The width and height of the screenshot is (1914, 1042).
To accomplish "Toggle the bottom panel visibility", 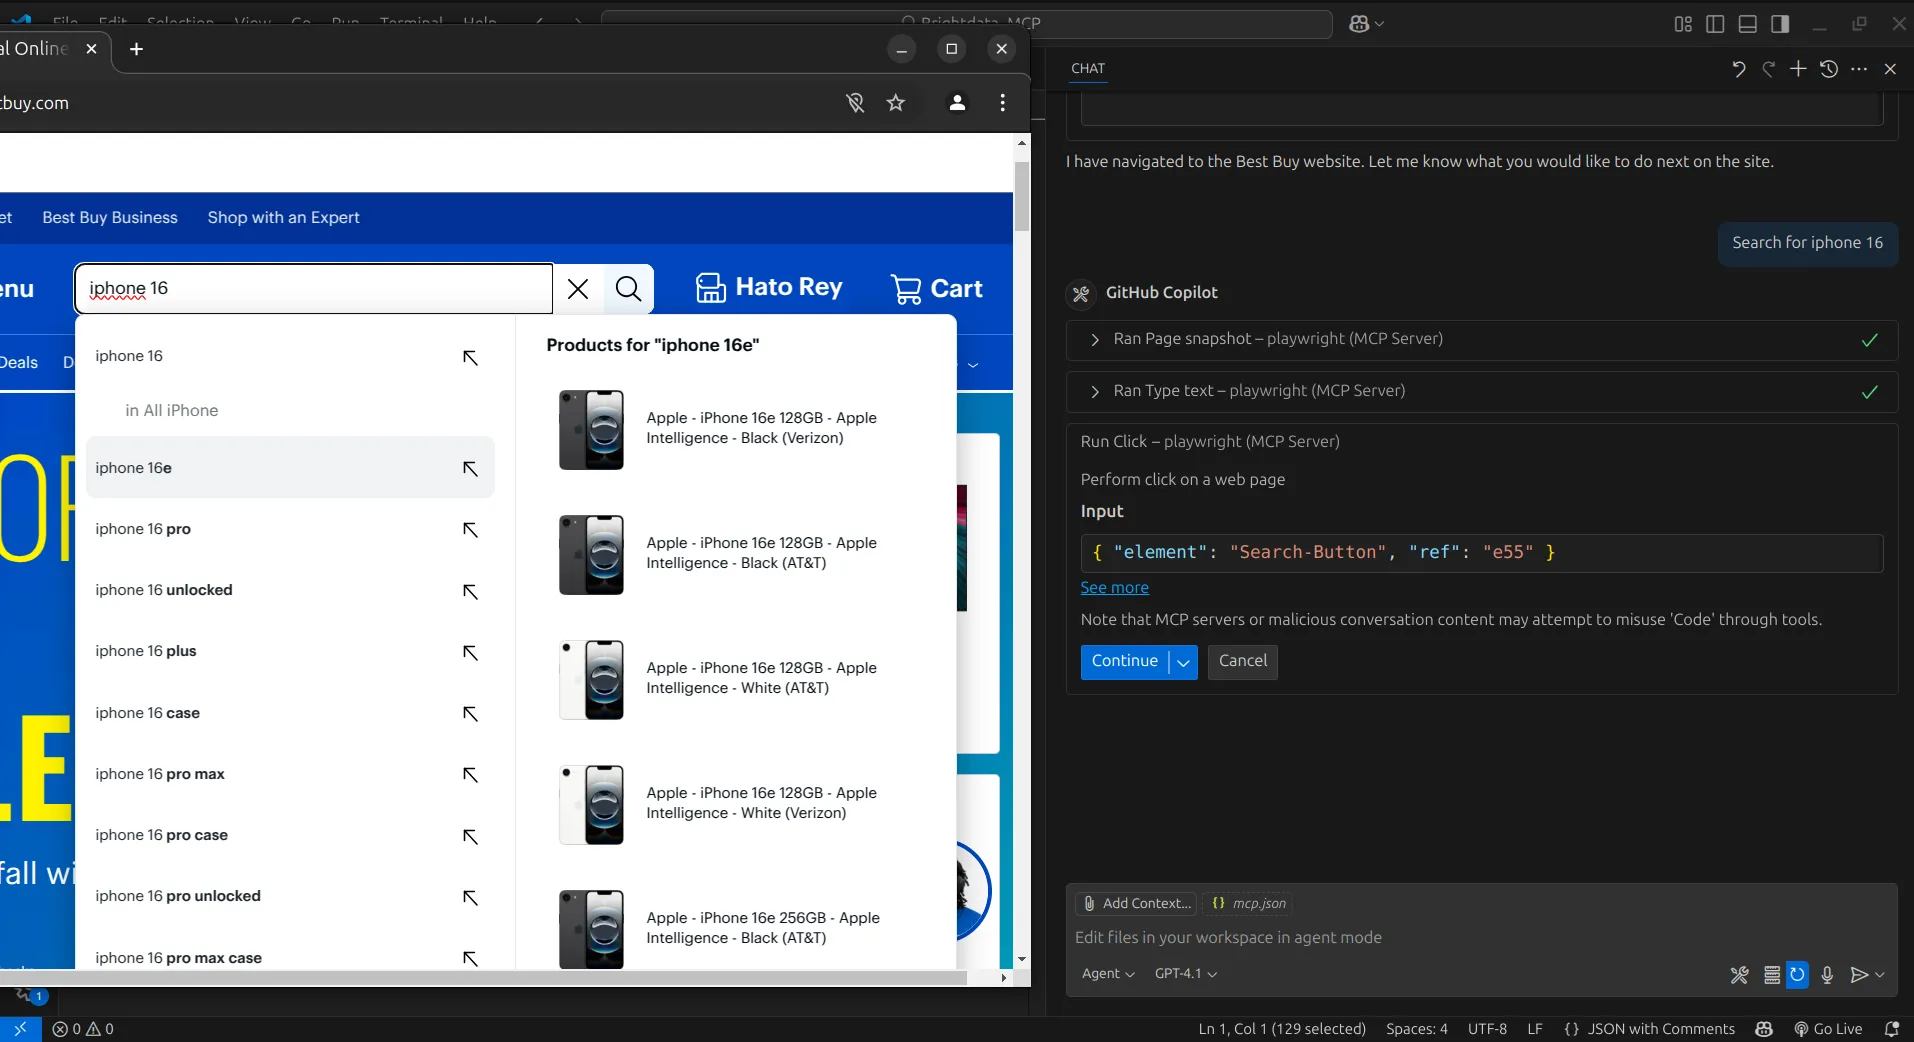I will 1748,23.
